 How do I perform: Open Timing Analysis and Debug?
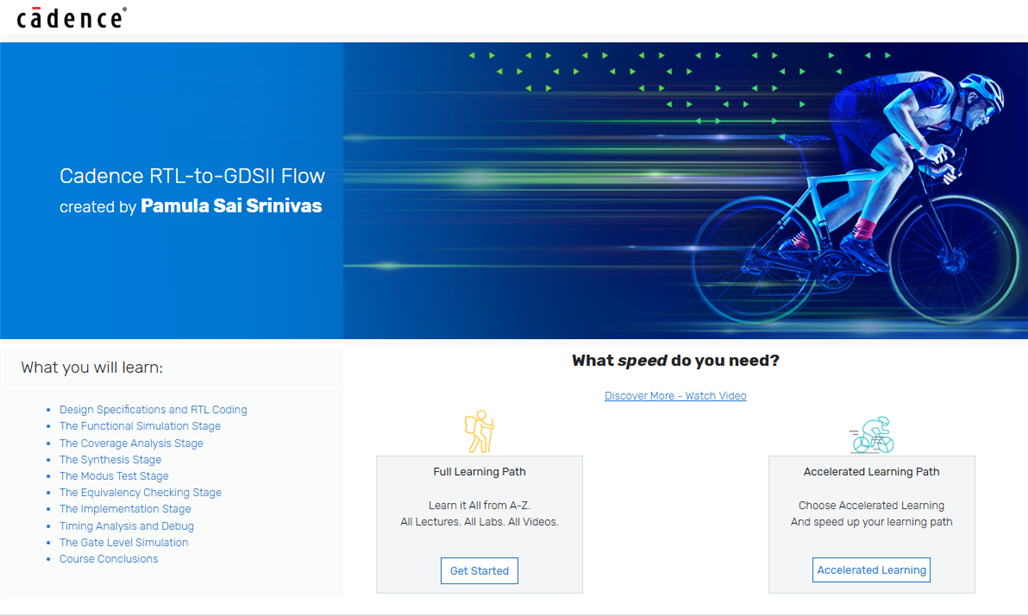pyautogui.click(x=126, y=526)
